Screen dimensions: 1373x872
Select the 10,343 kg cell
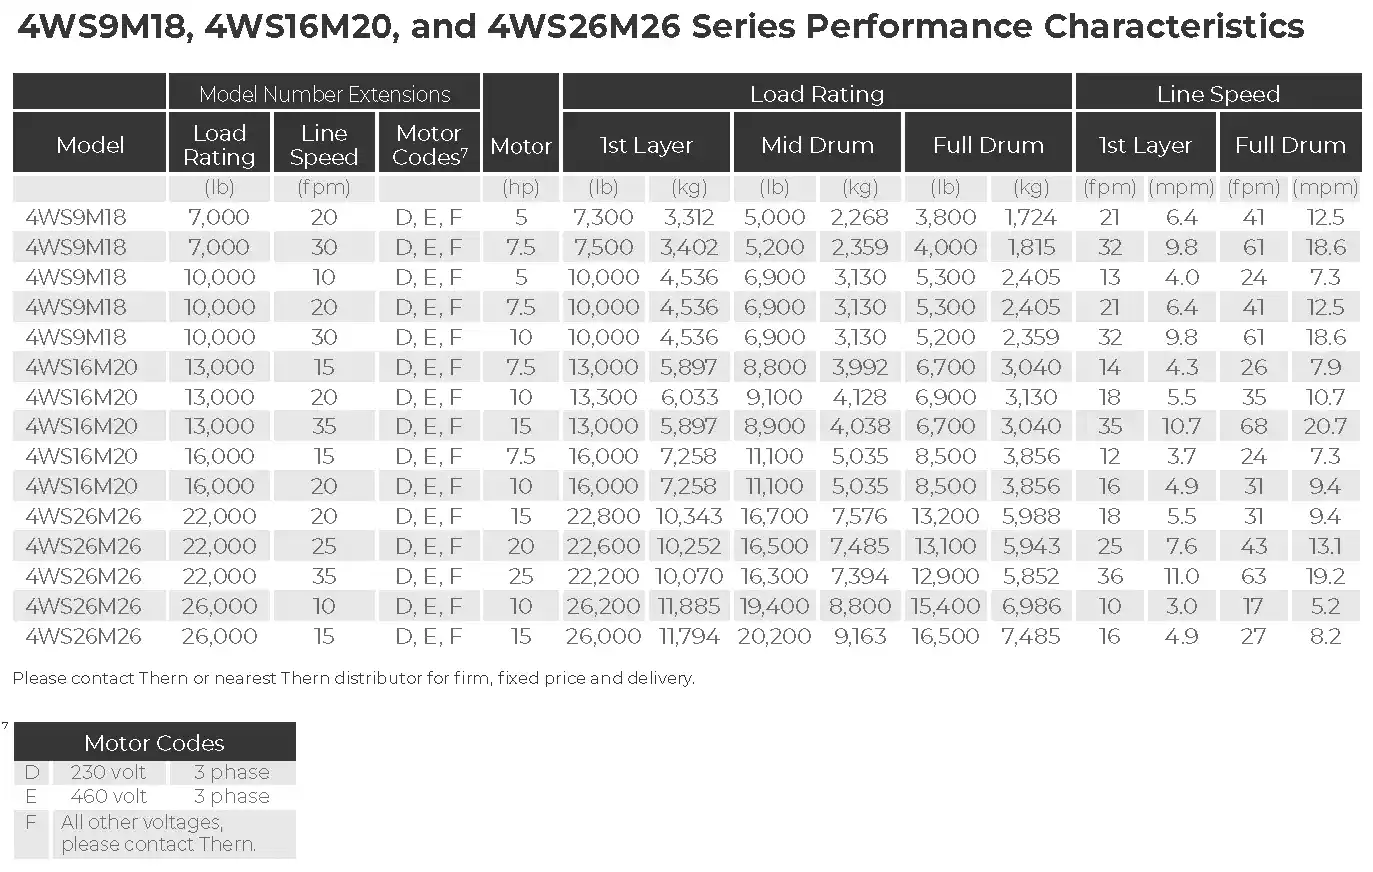[x=688, y=516]
